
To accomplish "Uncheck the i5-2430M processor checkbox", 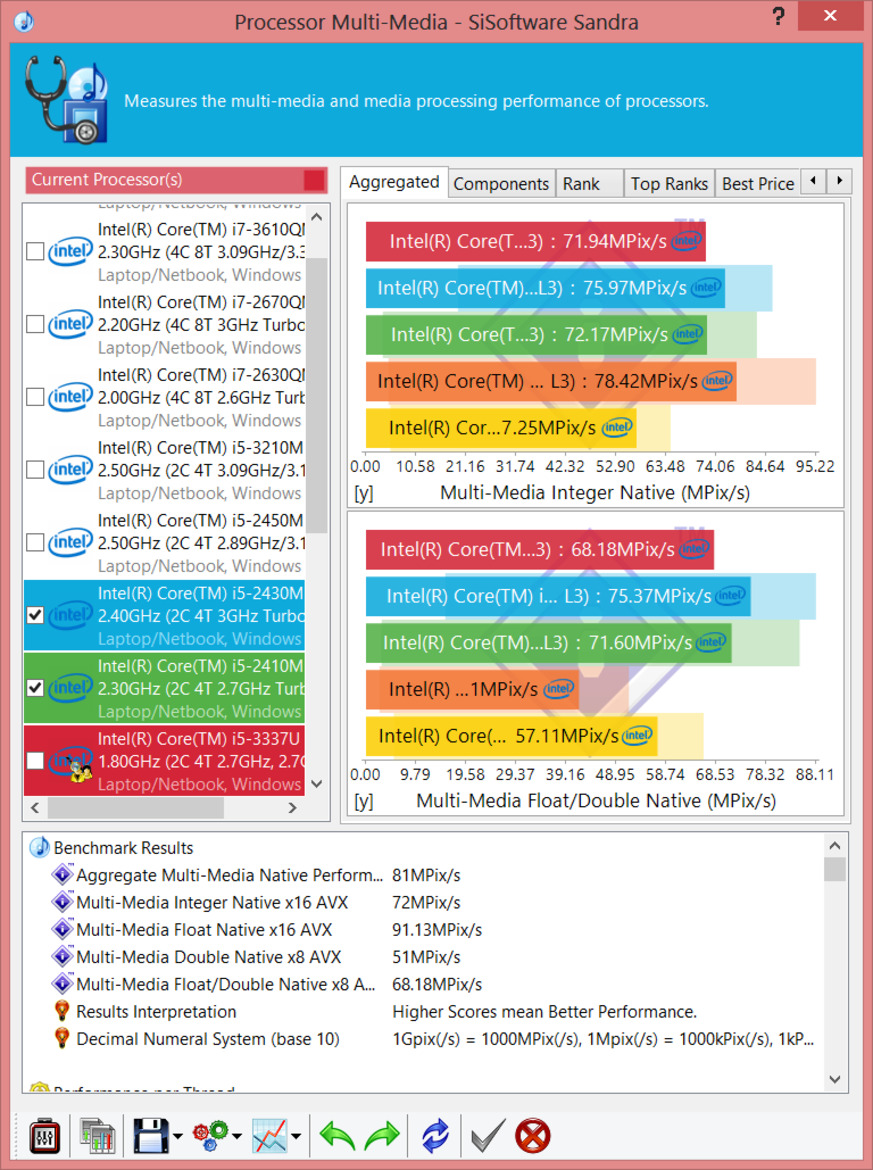I will tap(35, 615).
